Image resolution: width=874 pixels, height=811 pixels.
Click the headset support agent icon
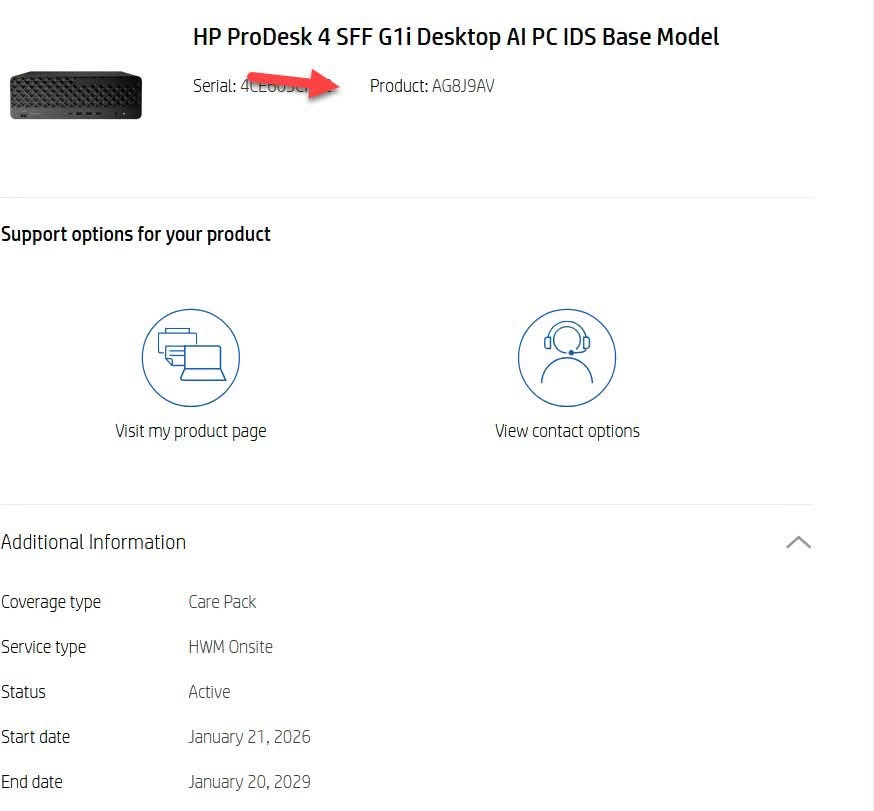567,357
